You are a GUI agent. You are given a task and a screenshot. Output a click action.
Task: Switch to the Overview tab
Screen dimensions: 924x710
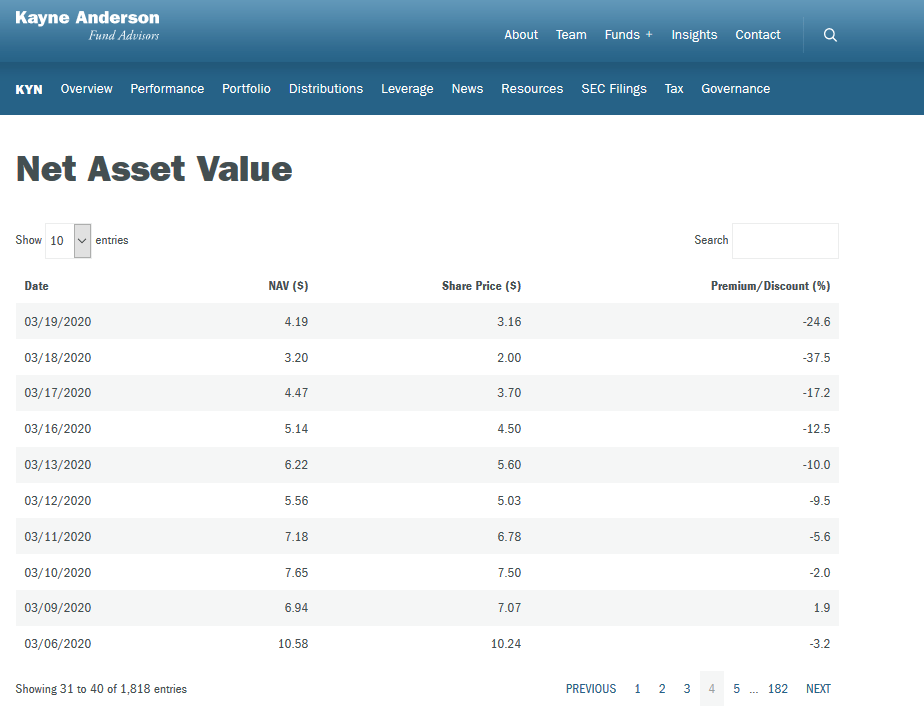[x=87, y=89]
